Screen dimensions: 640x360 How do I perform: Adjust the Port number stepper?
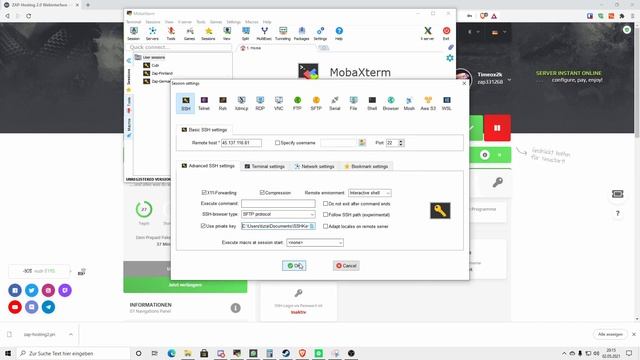click(x=401, y=142)
